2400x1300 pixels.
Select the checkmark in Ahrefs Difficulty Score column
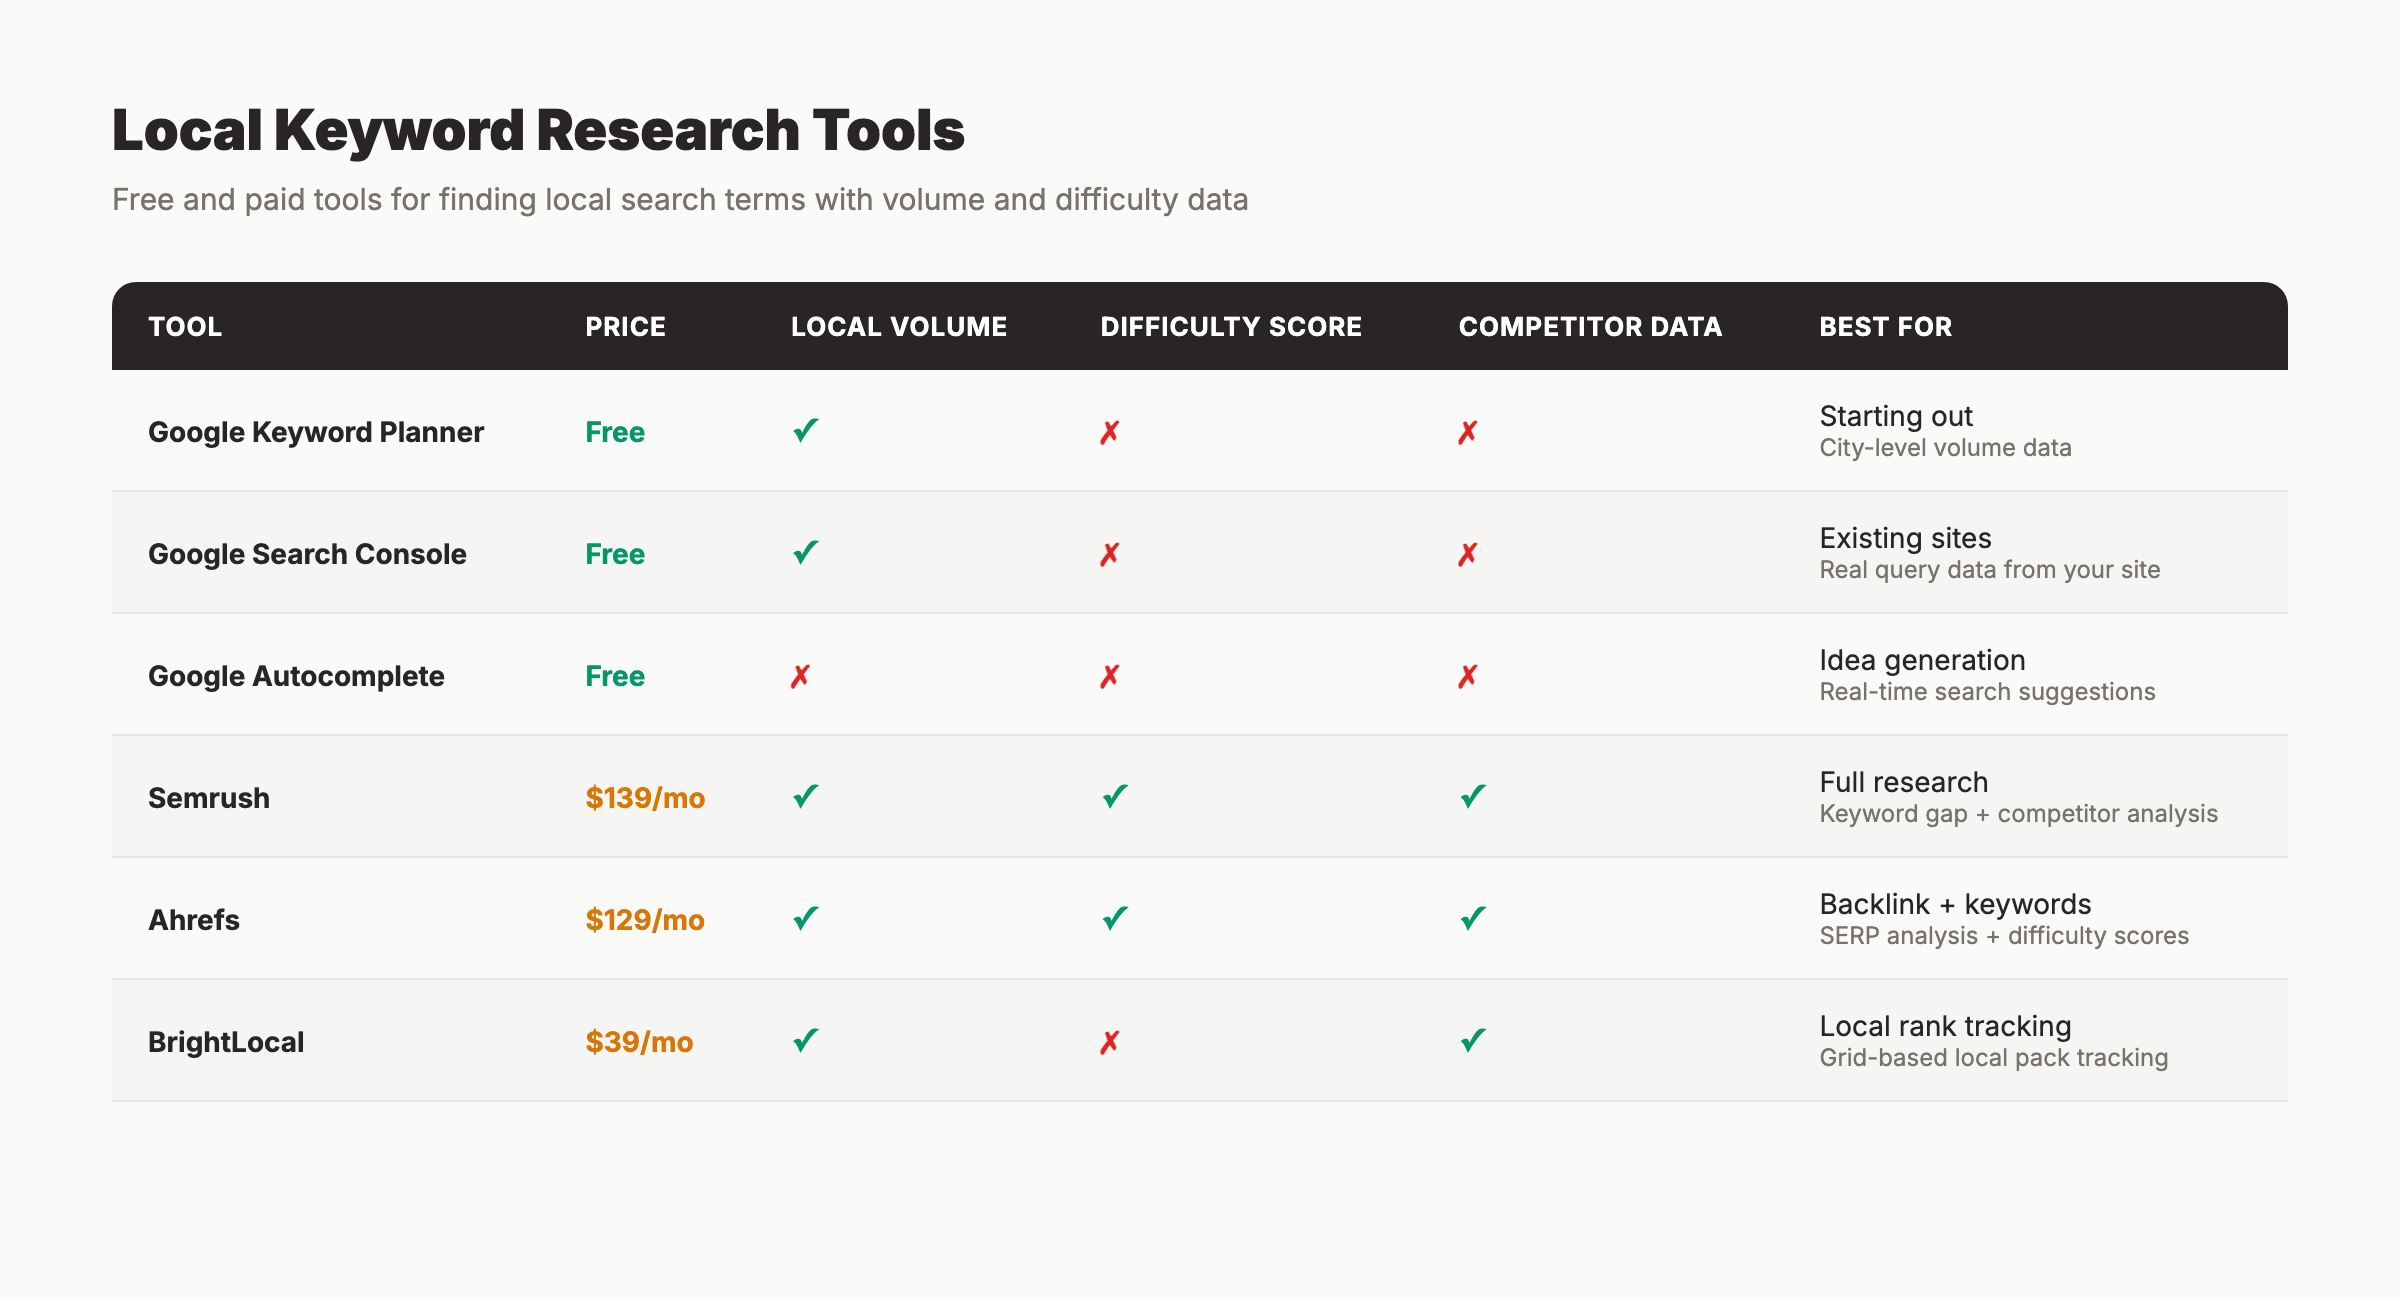tap(1114, 918)
